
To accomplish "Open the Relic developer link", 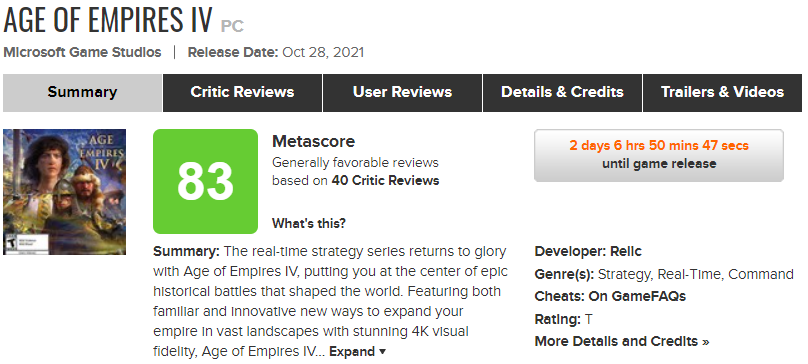I will tap(626, 252).
